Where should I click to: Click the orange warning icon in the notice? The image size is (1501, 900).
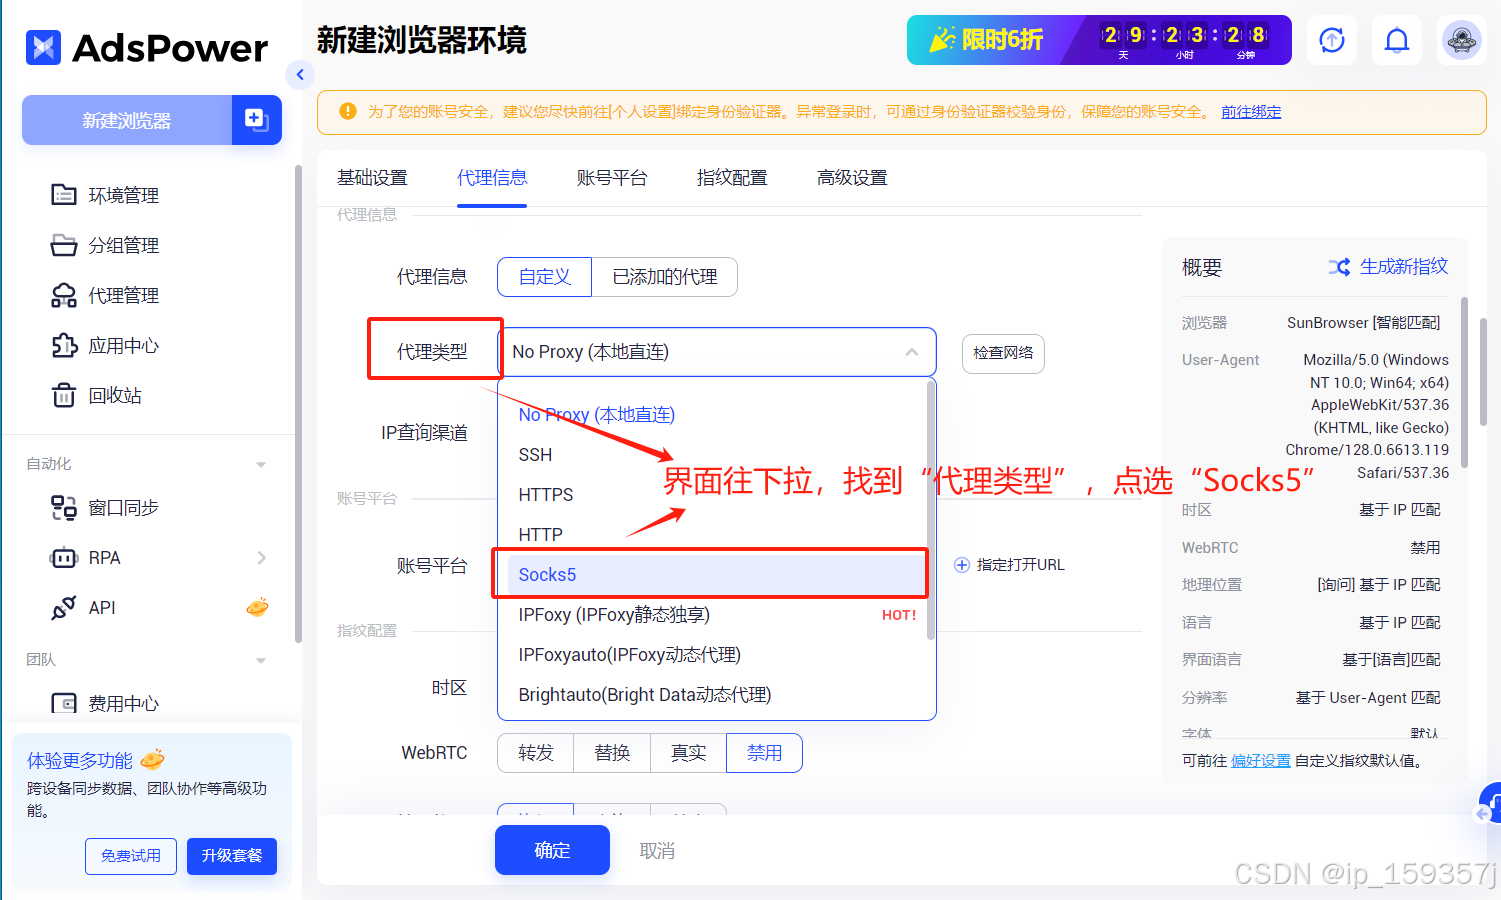tap(348, 111)
